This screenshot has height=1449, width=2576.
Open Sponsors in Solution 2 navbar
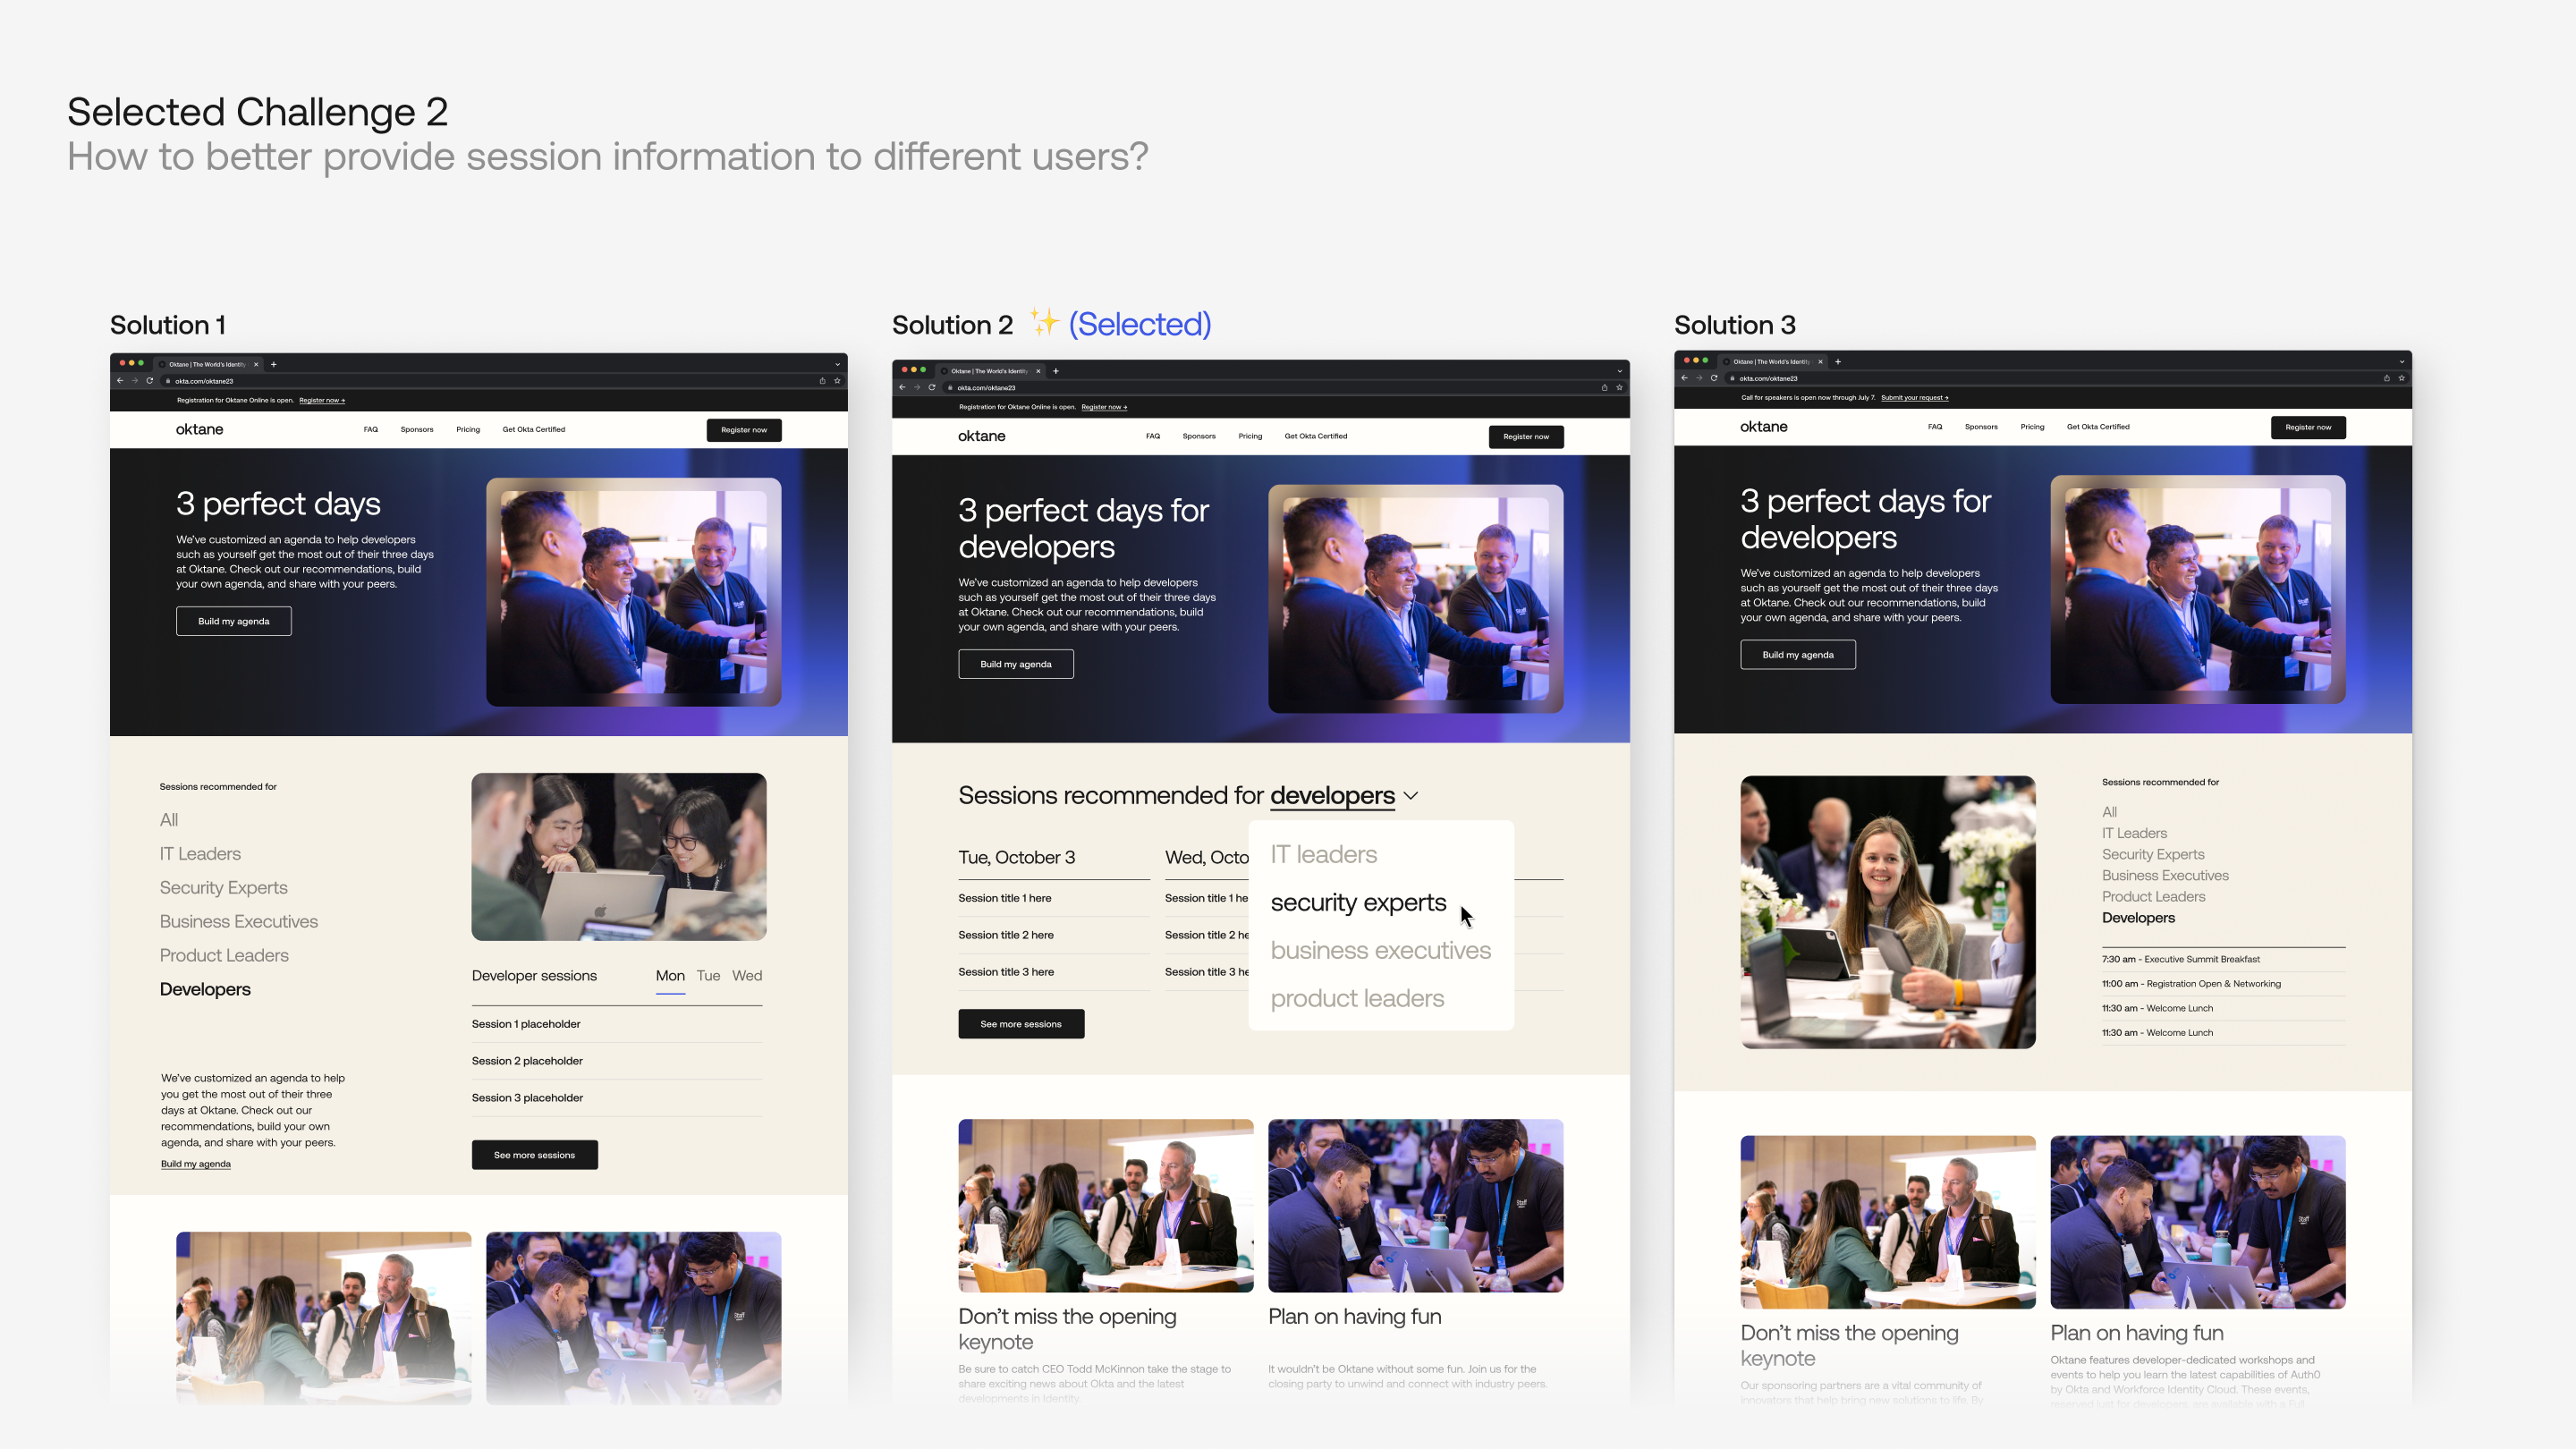point(1199,436)
